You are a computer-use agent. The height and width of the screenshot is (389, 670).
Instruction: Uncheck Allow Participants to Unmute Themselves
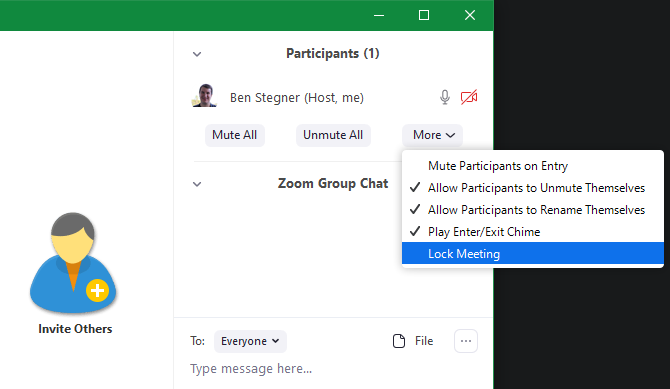pyautogui.click(x=532, y=188)
